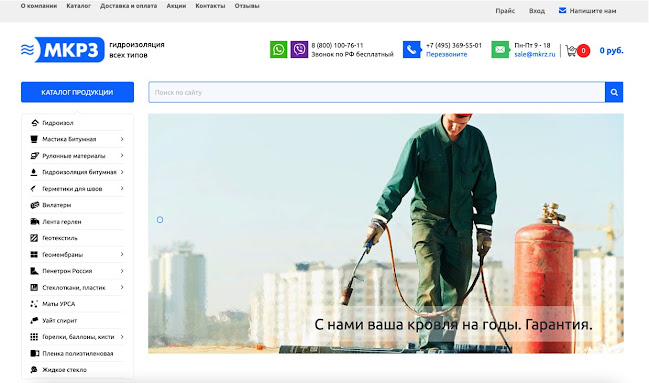Click phone number +7 (495) 369-55-01
This screenshot has height=383, width=649.
click(454, 45)
